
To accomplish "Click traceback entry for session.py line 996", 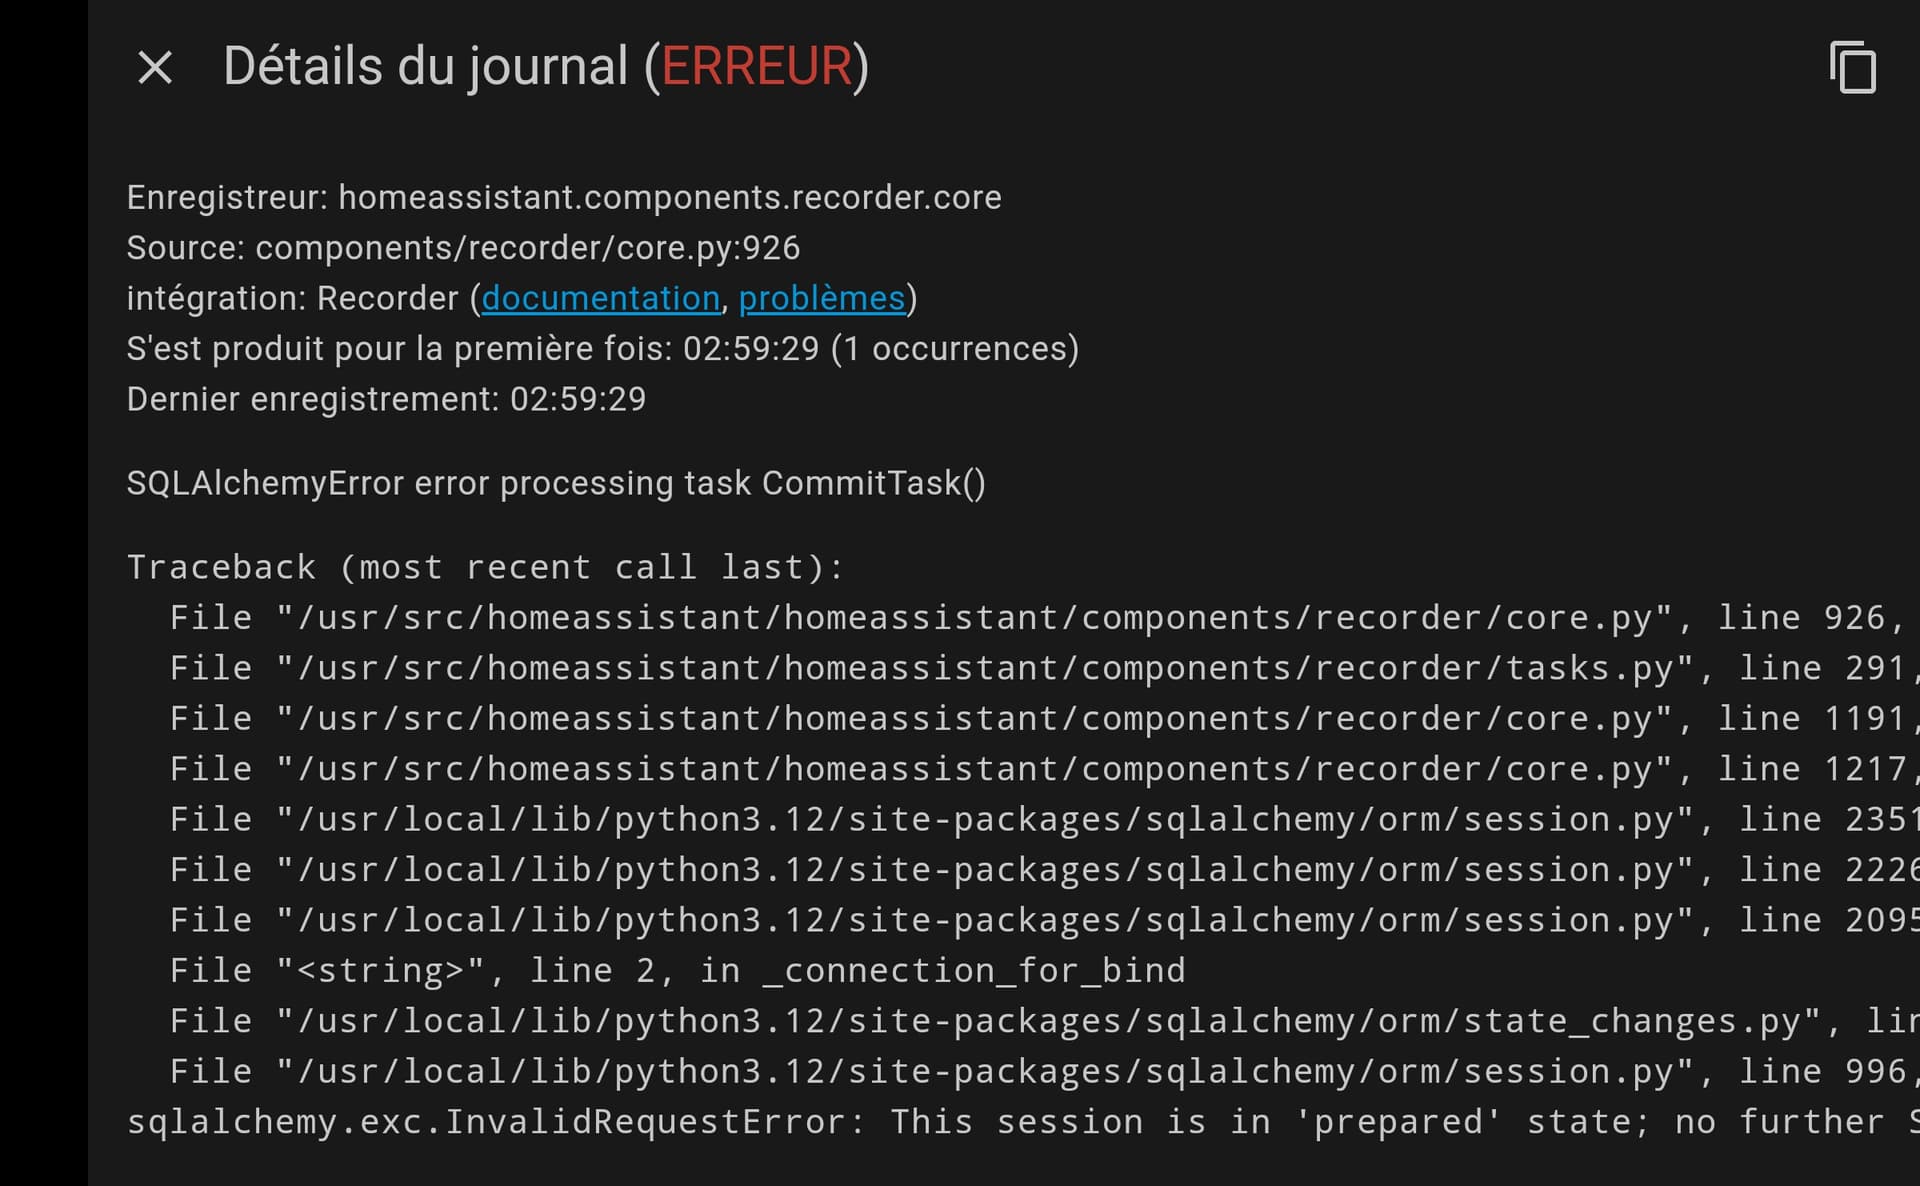I will (x=1044, y=1071).
